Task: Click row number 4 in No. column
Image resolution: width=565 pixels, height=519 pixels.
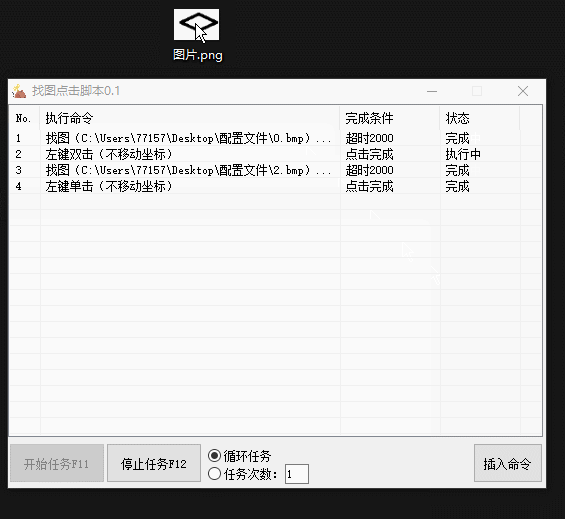Action: (18, 186)
